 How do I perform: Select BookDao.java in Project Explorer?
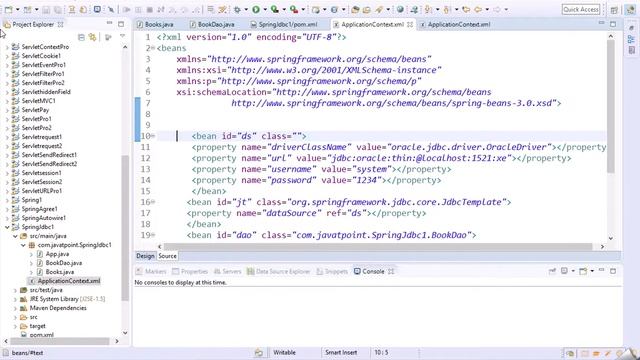click(x=63, y=263)
